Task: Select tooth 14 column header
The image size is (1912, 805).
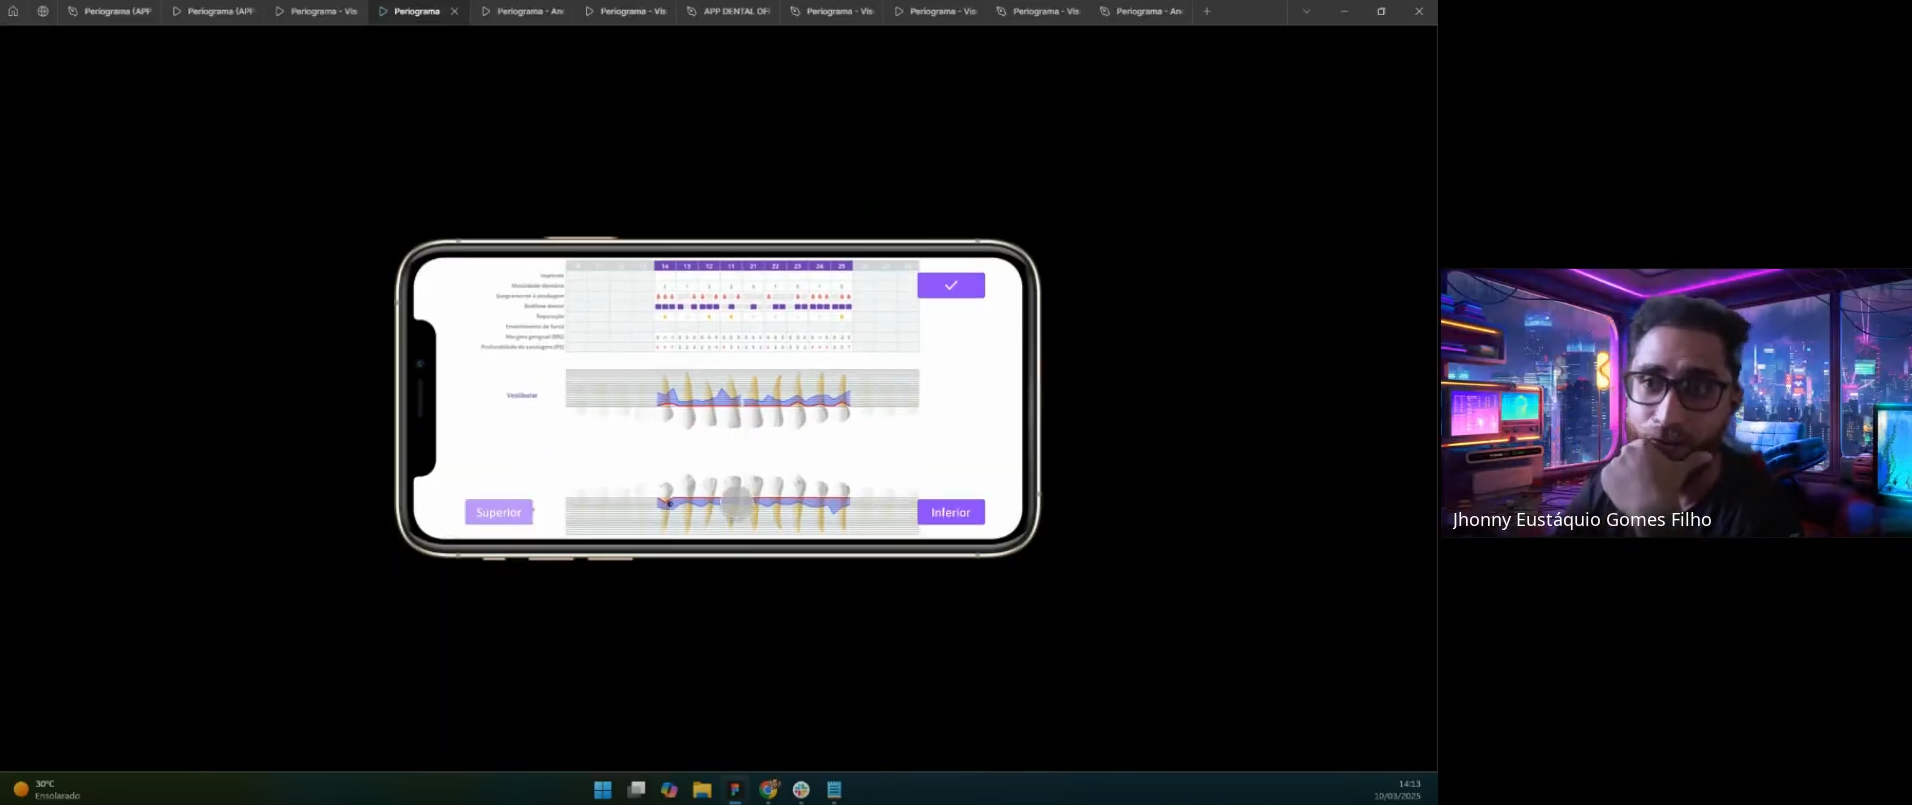Action: [665, 266]
